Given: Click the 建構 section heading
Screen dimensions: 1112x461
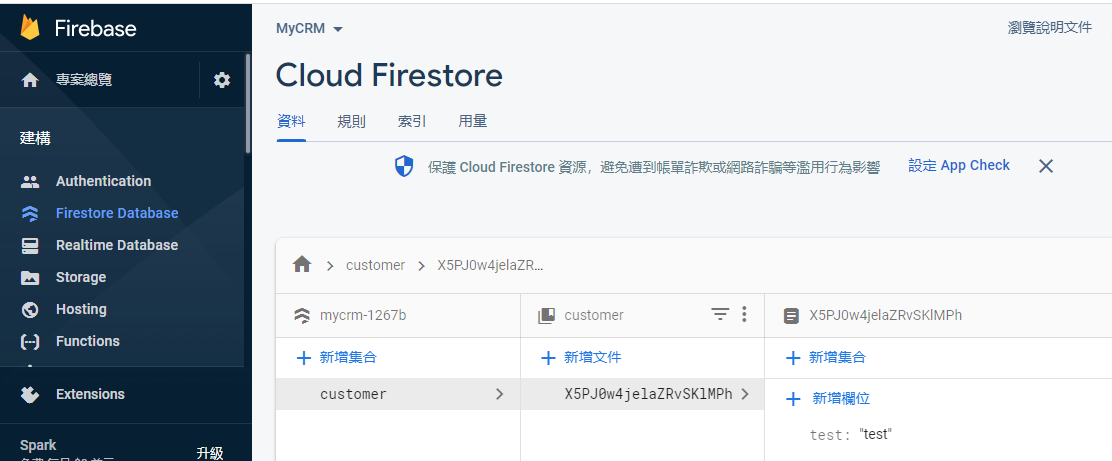Looking at the screenshot, I should [x=35, y=139].
